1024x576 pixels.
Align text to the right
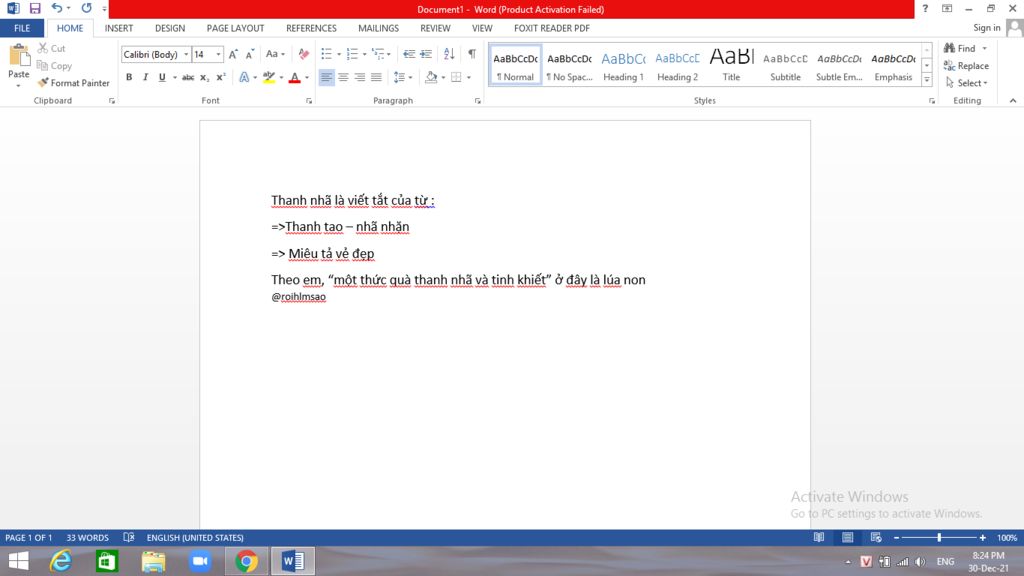click(x=359, y=77)
